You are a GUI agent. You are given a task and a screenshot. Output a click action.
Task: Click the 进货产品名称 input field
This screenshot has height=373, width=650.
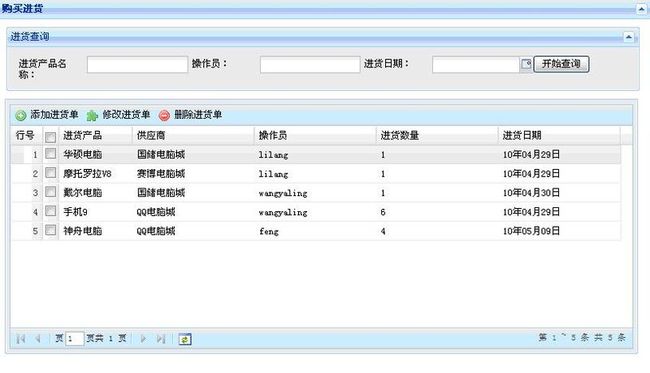pos(137,65)
